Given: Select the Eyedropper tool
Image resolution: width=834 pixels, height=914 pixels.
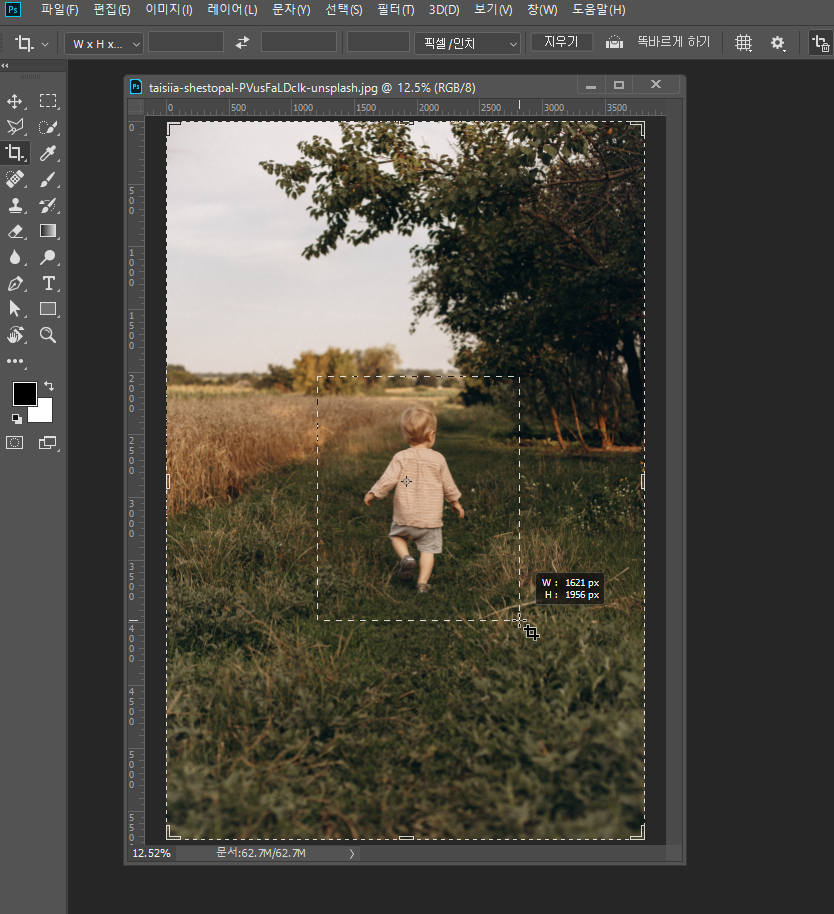Looking at the screenshot, I should 48,153.
